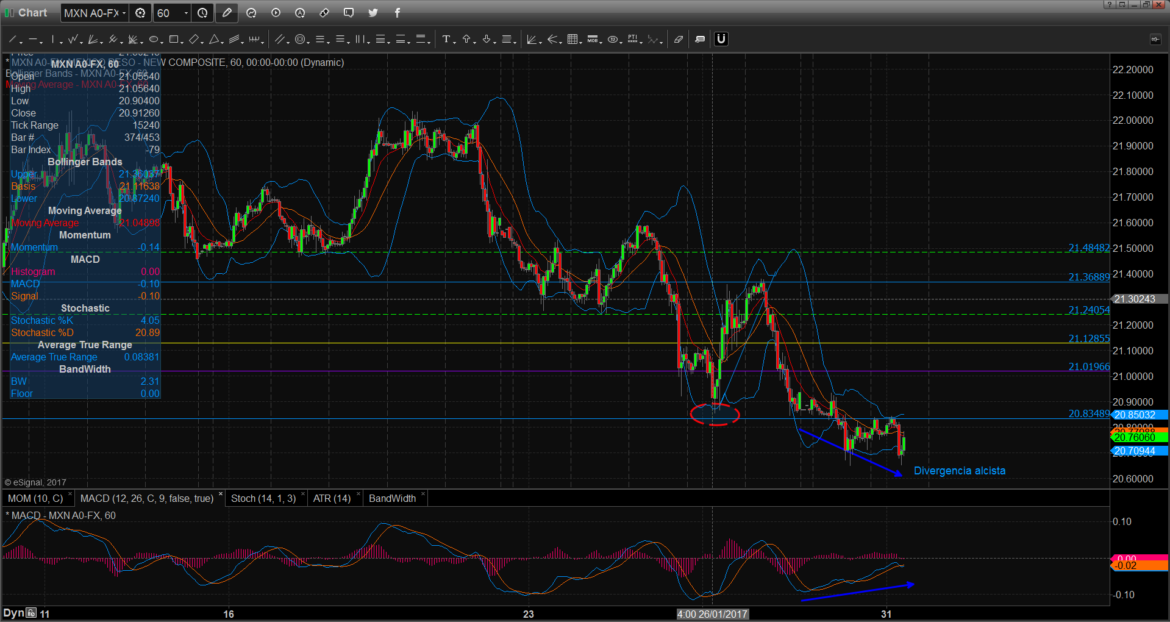
Task: Choose the rectangle drawing tool
Action: point(173,40)
